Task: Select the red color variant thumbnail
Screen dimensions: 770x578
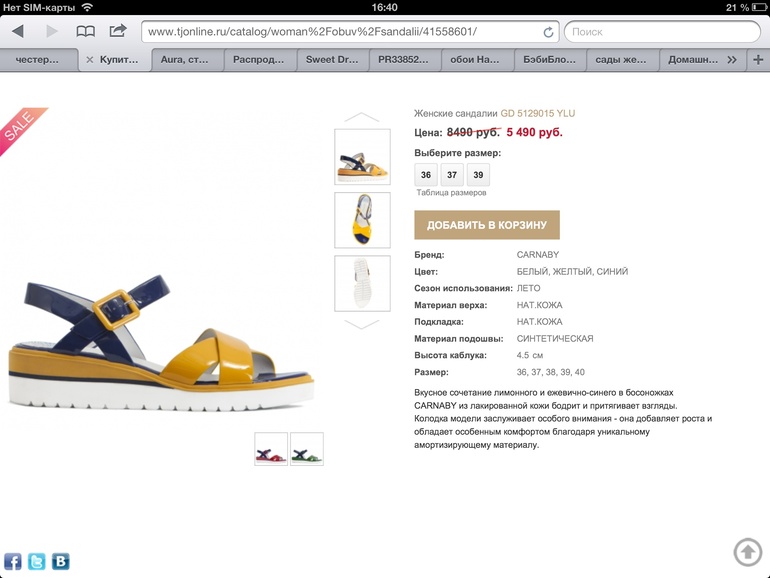Action: pyautogui.click(x=271, y=449)
